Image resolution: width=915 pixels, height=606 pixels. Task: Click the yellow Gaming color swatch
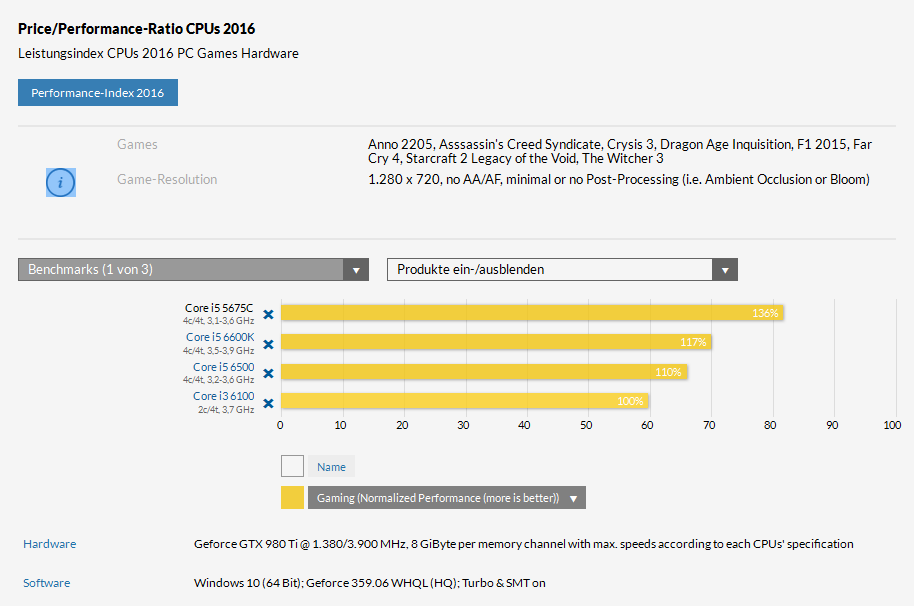click(x=292, y=498)
